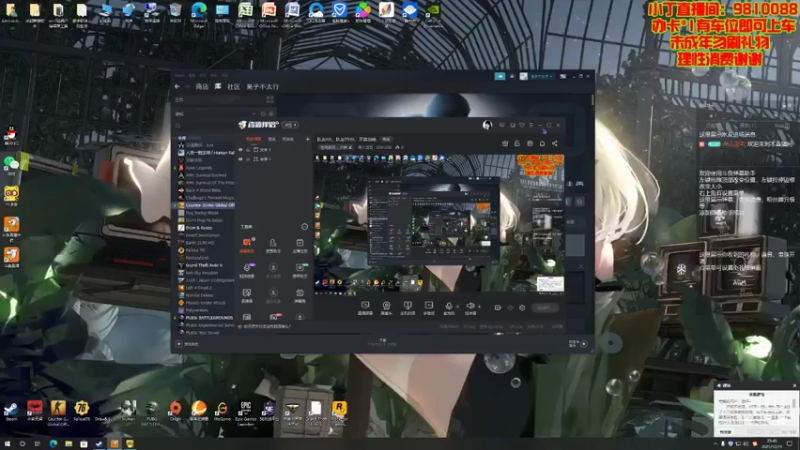800x450 pixels.
Task: Open Steam desktop shortcut
Action: (11, 411)
